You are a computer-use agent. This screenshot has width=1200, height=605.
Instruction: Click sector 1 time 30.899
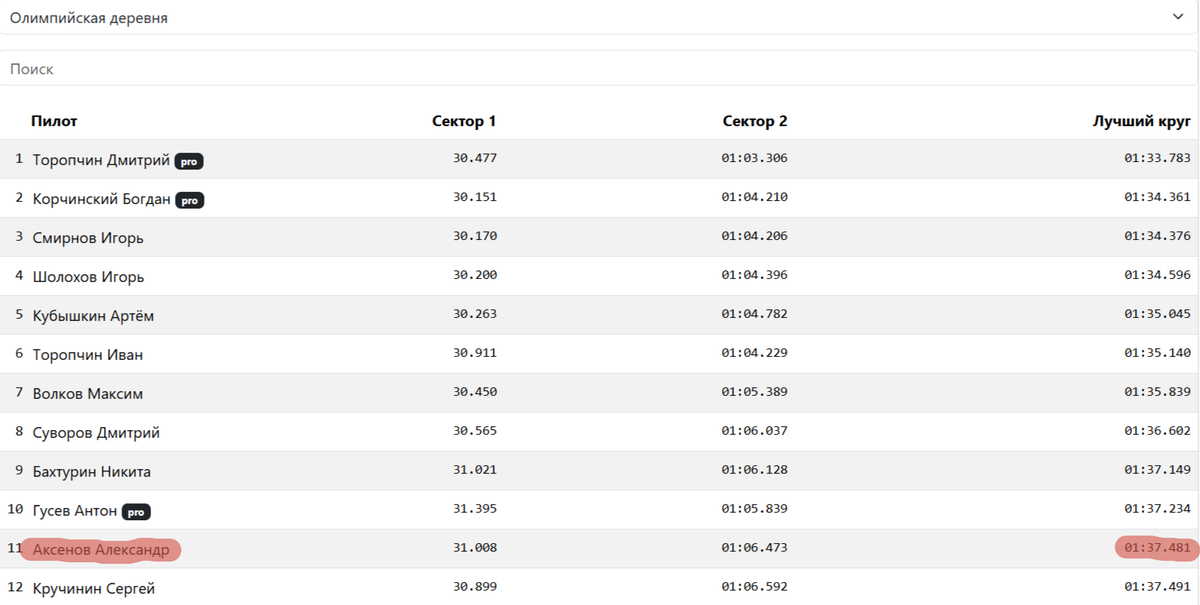coord(475,587)
